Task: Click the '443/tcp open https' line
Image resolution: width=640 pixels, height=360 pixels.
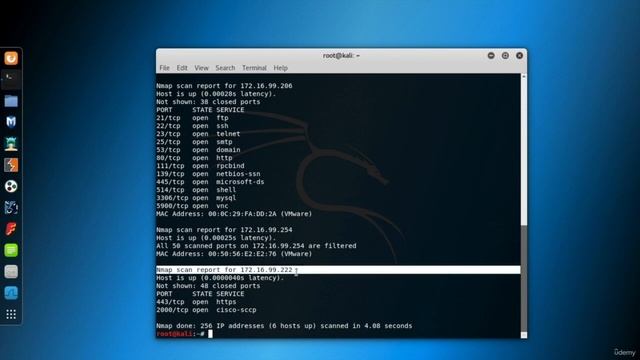Action: pyautogui.click(x=196, y=302)
